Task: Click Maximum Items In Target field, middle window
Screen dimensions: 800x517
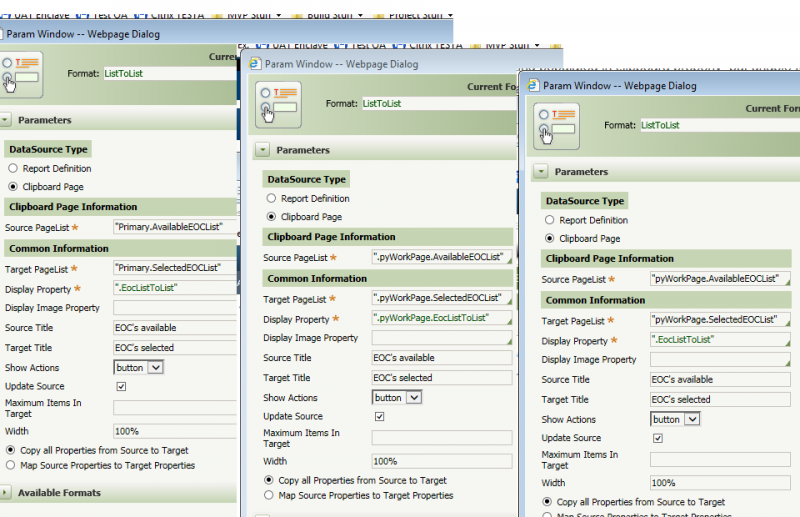Action: coord(442,438)
